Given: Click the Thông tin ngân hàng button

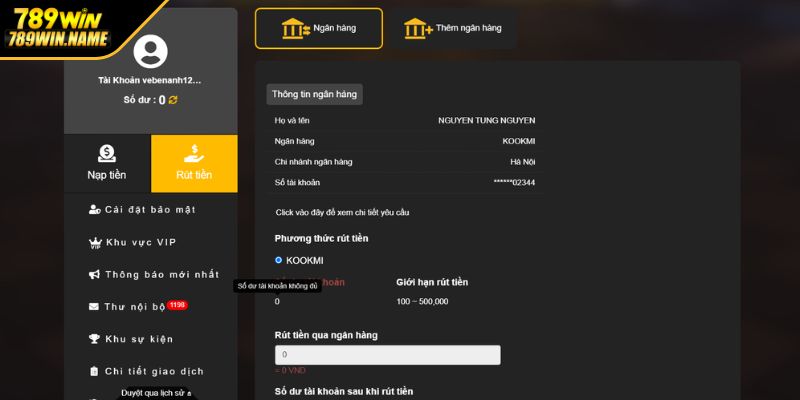Looking at the screenshot, I should point(314,94).
